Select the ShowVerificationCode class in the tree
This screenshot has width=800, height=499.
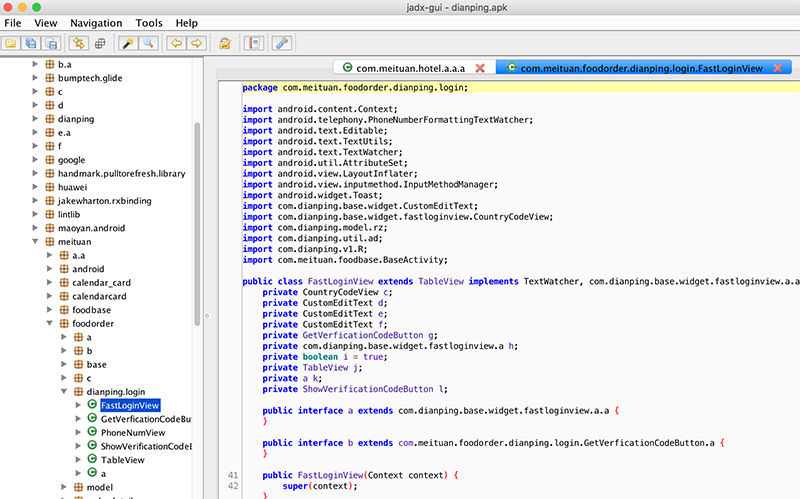tap(146, 446)
